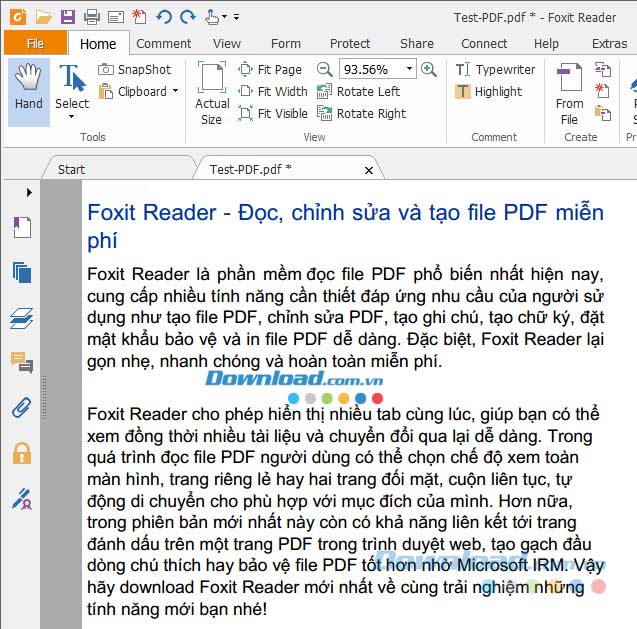
Task: Open the Form ribbon tab
Action: tap(286, 43)
